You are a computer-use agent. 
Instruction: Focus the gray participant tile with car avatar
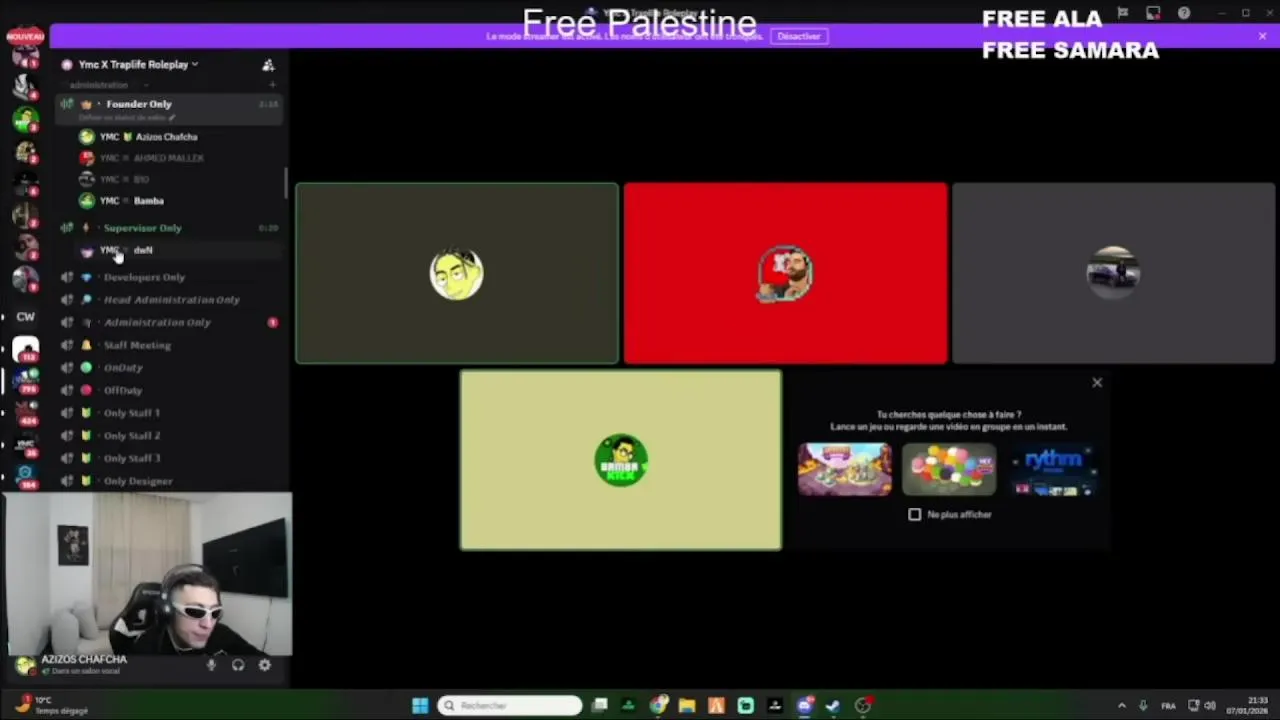pos(1113,273)
